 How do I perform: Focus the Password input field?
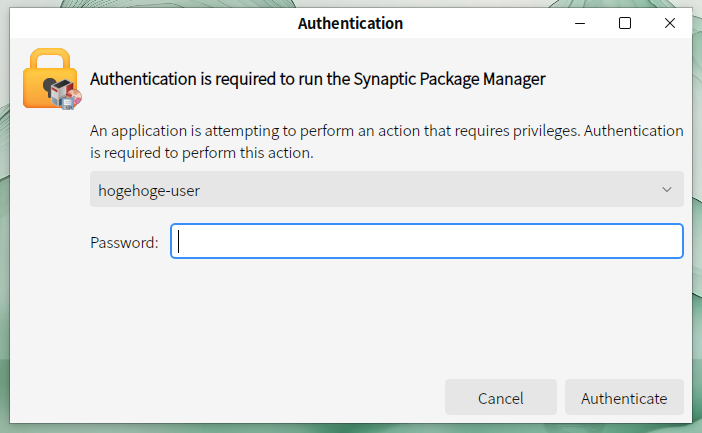point(427,241)
